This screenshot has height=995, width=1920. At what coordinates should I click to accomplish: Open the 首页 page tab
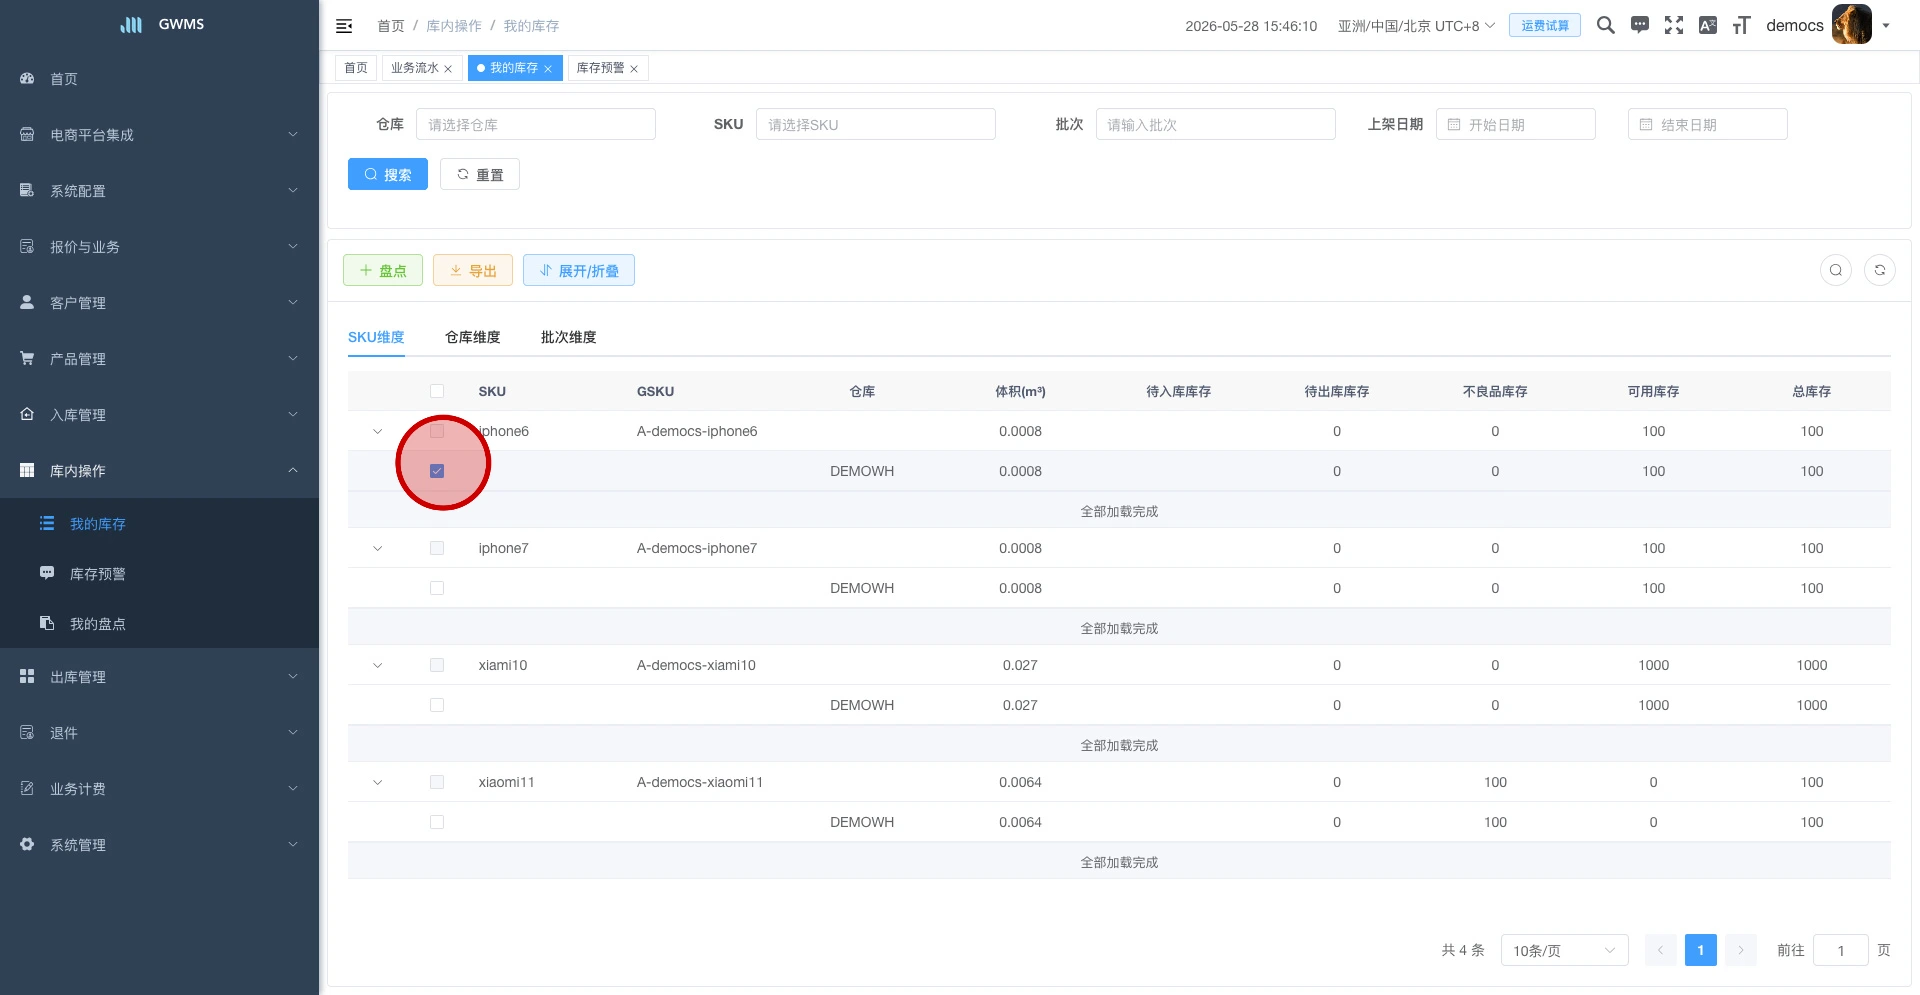[356, 68]
